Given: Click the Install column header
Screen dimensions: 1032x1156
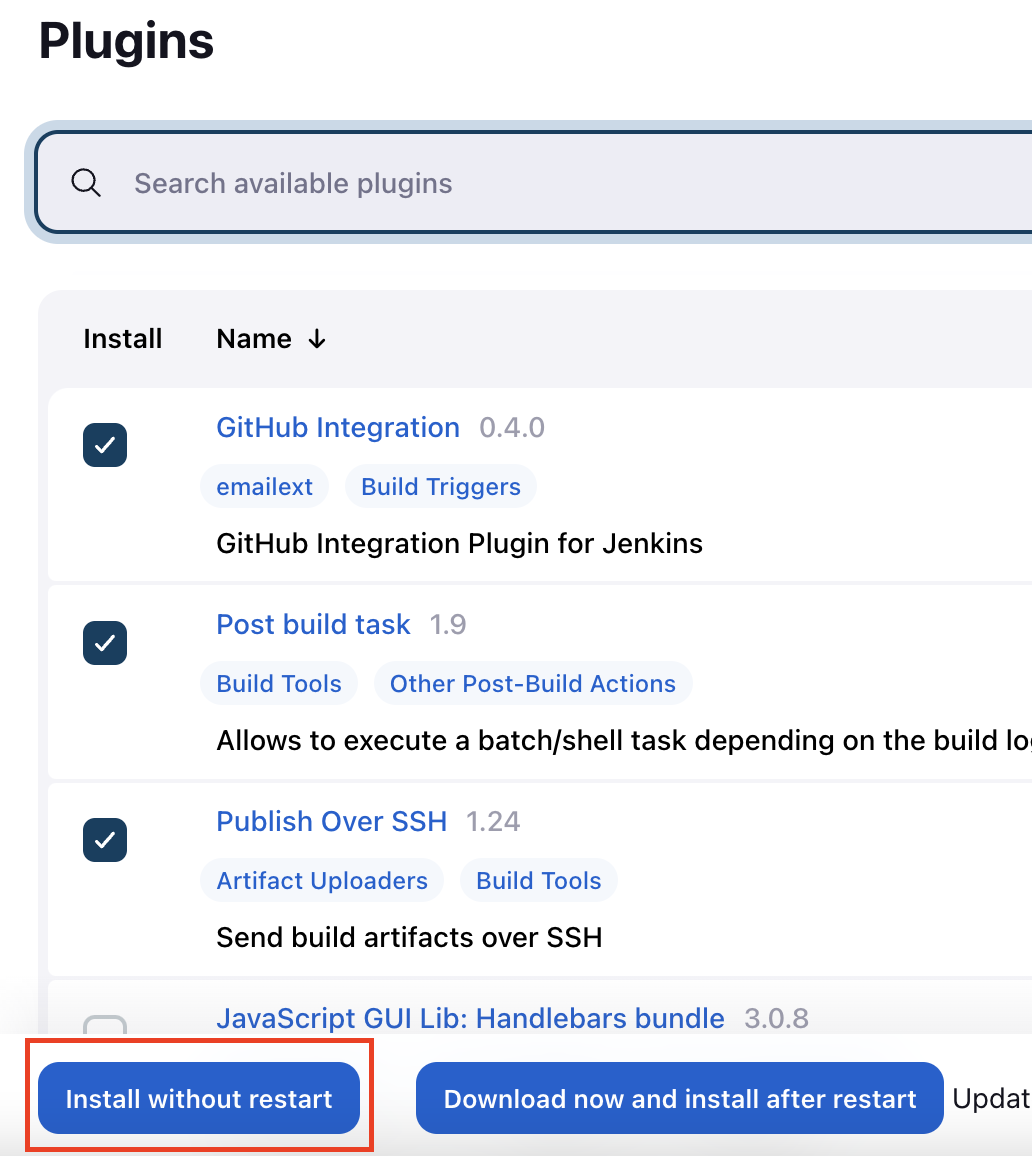Looking at the screenshot, I should pyautogui.click(x=122, y=339).
